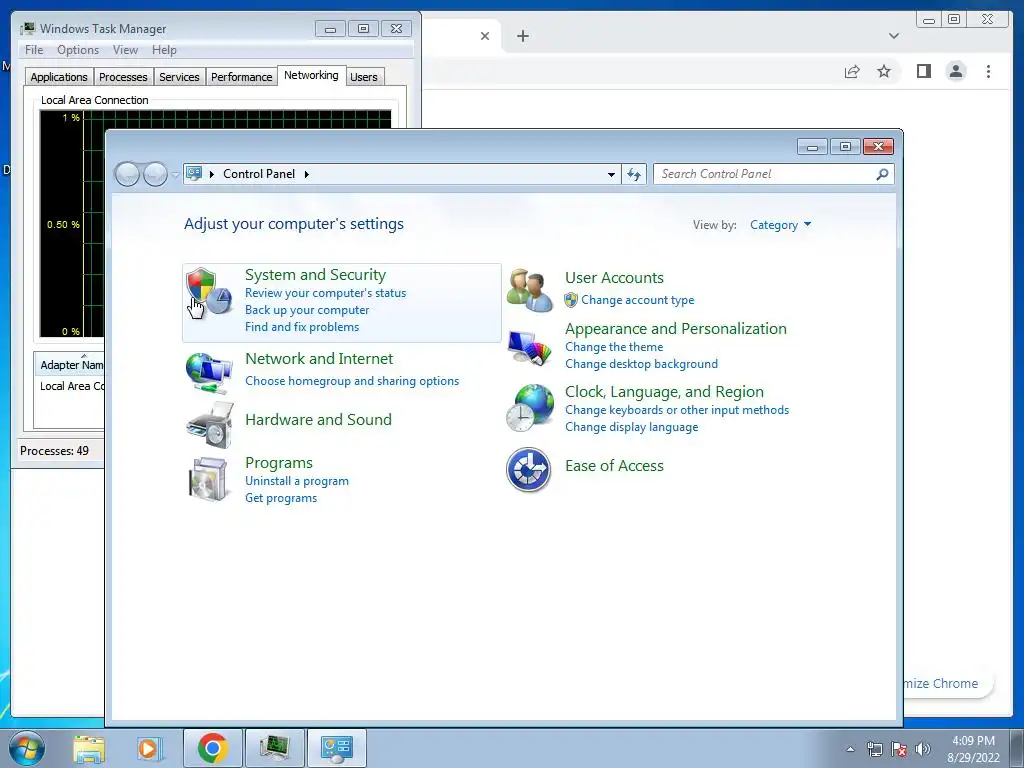Image resolution: width=1024 pixels, height=768 pixels.
Task: Click the network tray icon
Action: tap(874, 749)
